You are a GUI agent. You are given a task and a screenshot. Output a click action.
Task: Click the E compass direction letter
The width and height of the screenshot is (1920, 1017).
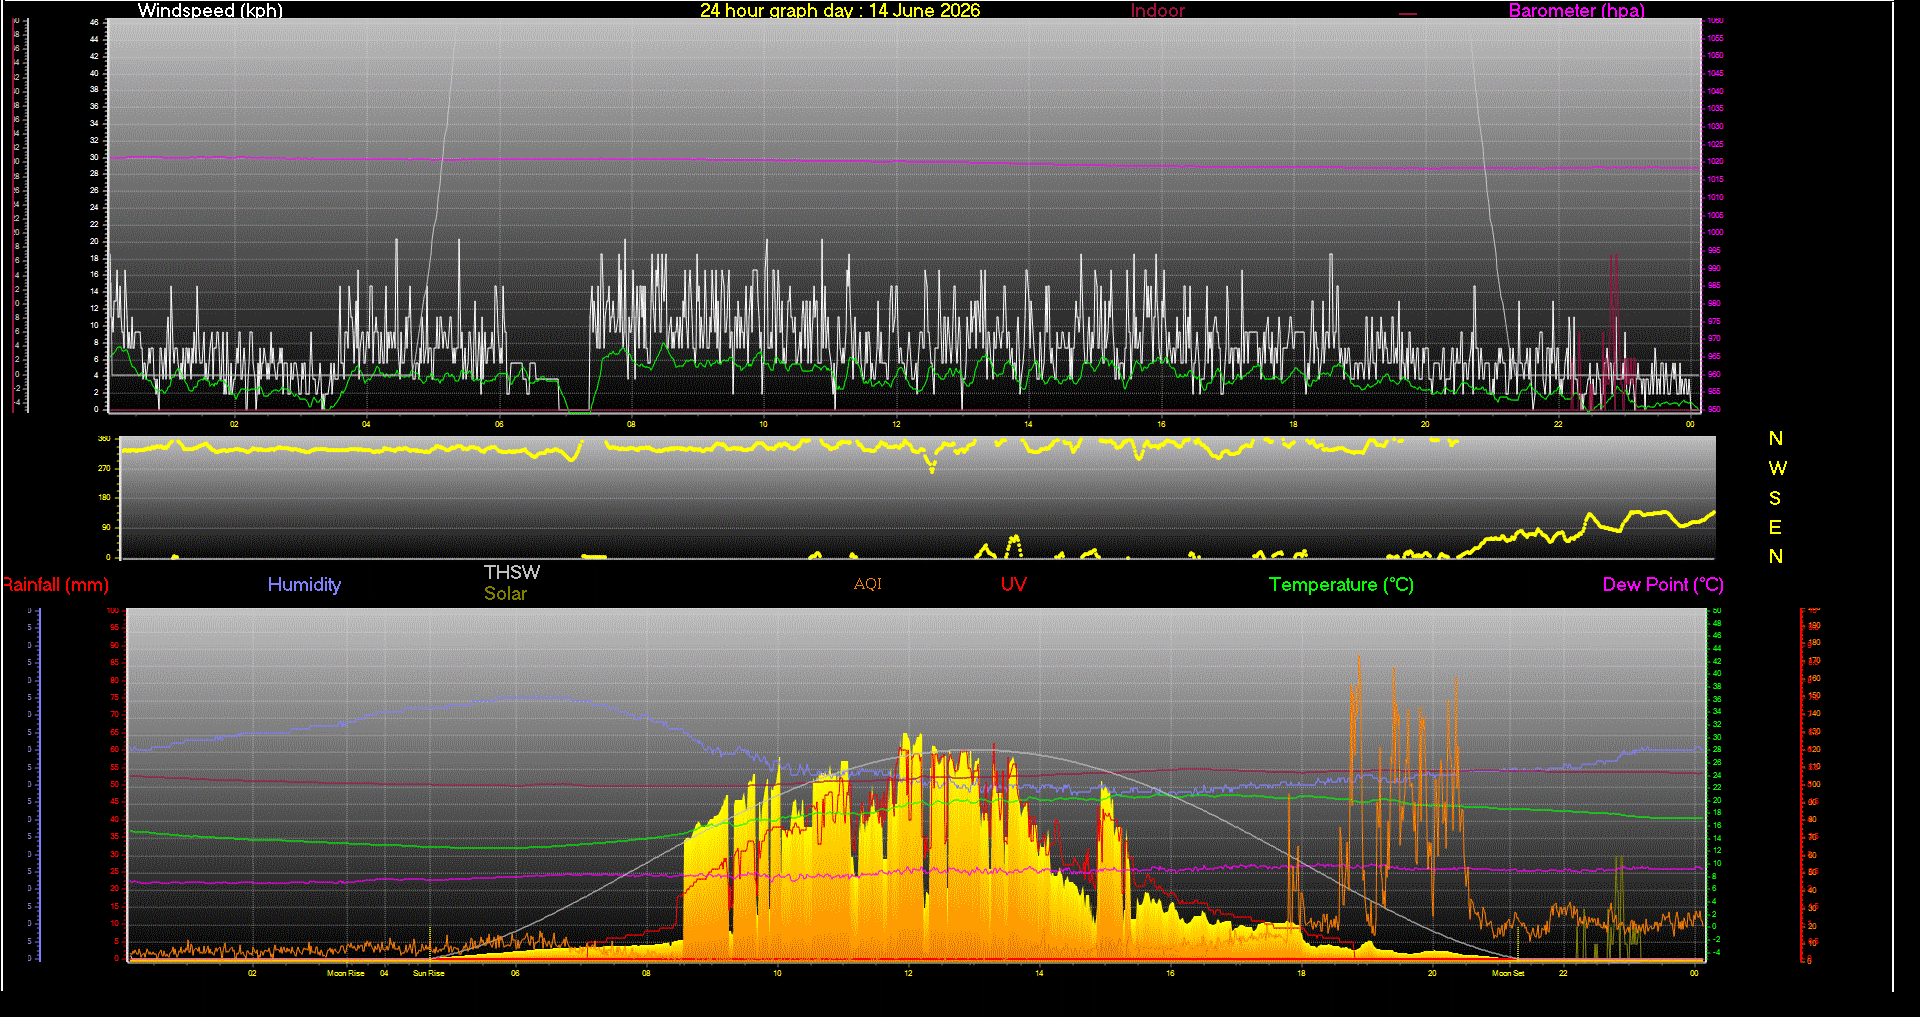tap(1775, 527)
